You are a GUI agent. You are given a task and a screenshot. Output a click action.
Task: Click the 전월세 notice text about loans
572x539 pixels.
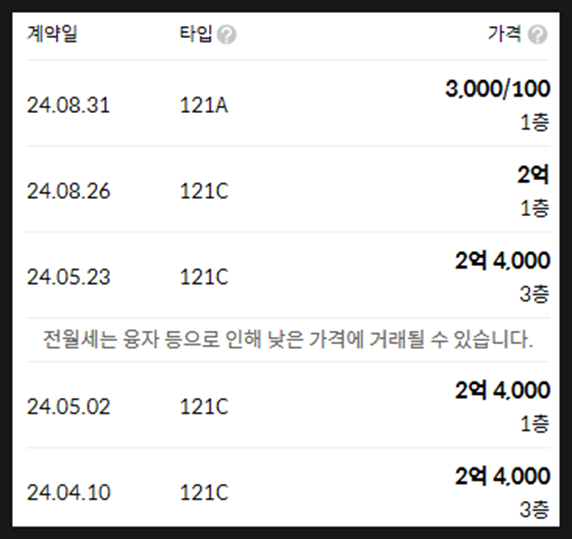click(x=288, y=340)
